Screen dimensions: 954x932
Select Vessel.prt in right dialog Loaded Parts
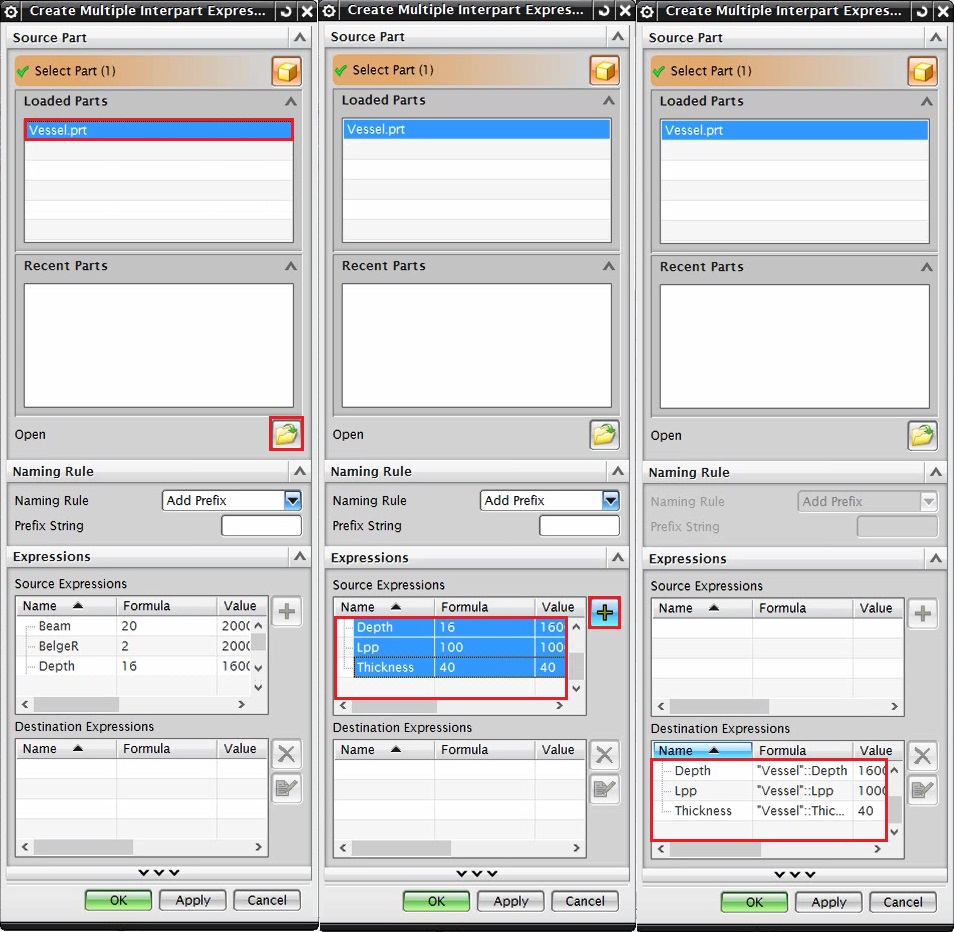click(x=795, y=130)
